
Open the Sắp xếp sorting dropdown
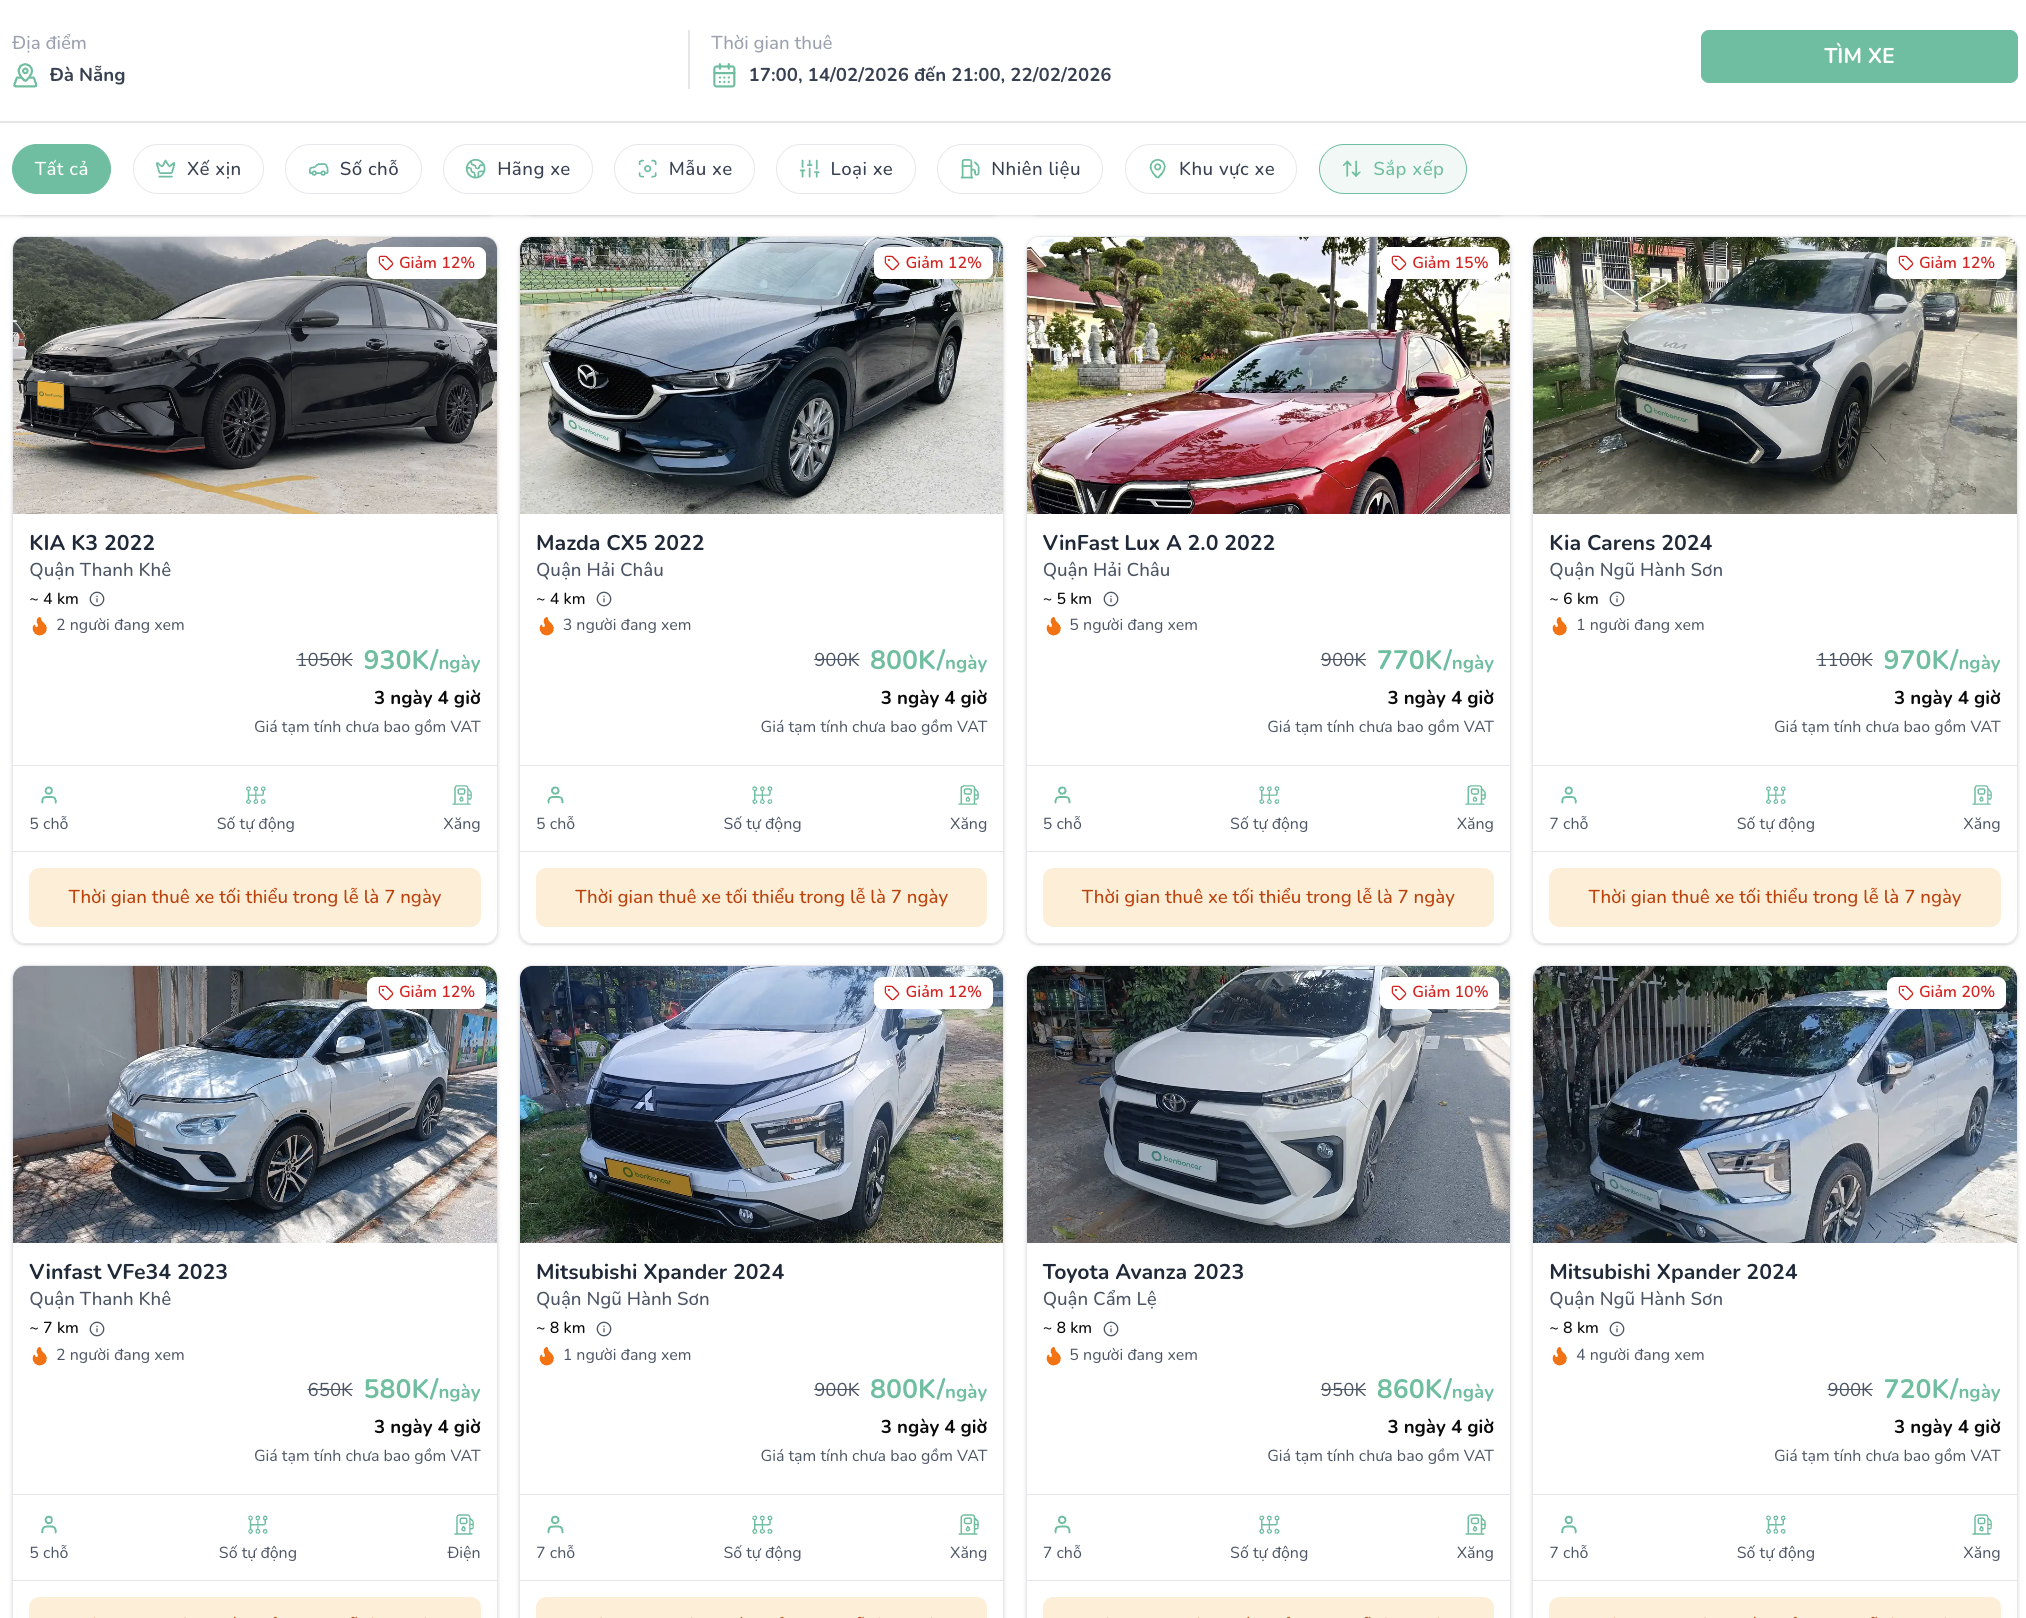point(1392,169)
